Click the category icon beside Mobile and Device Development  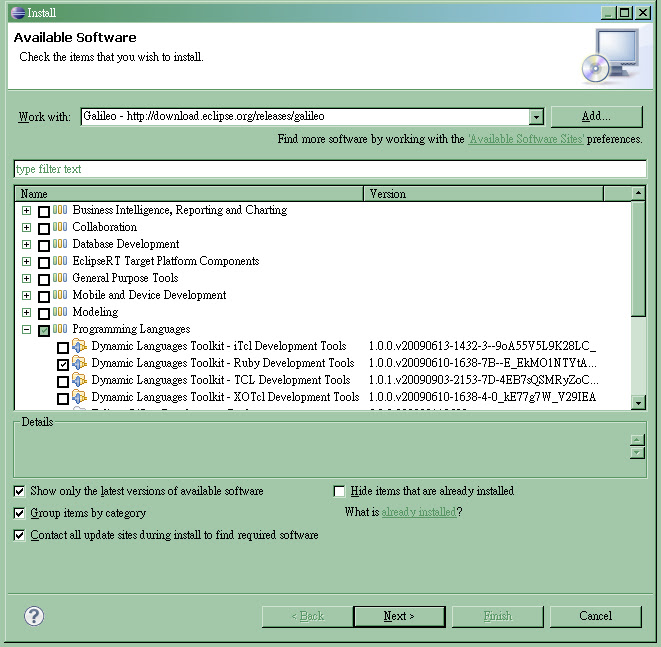(60, 295)
